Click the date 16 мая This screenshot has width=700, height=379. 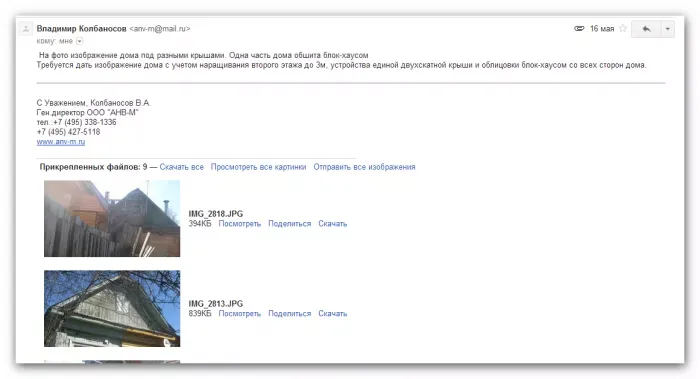(x=602, y=29)
